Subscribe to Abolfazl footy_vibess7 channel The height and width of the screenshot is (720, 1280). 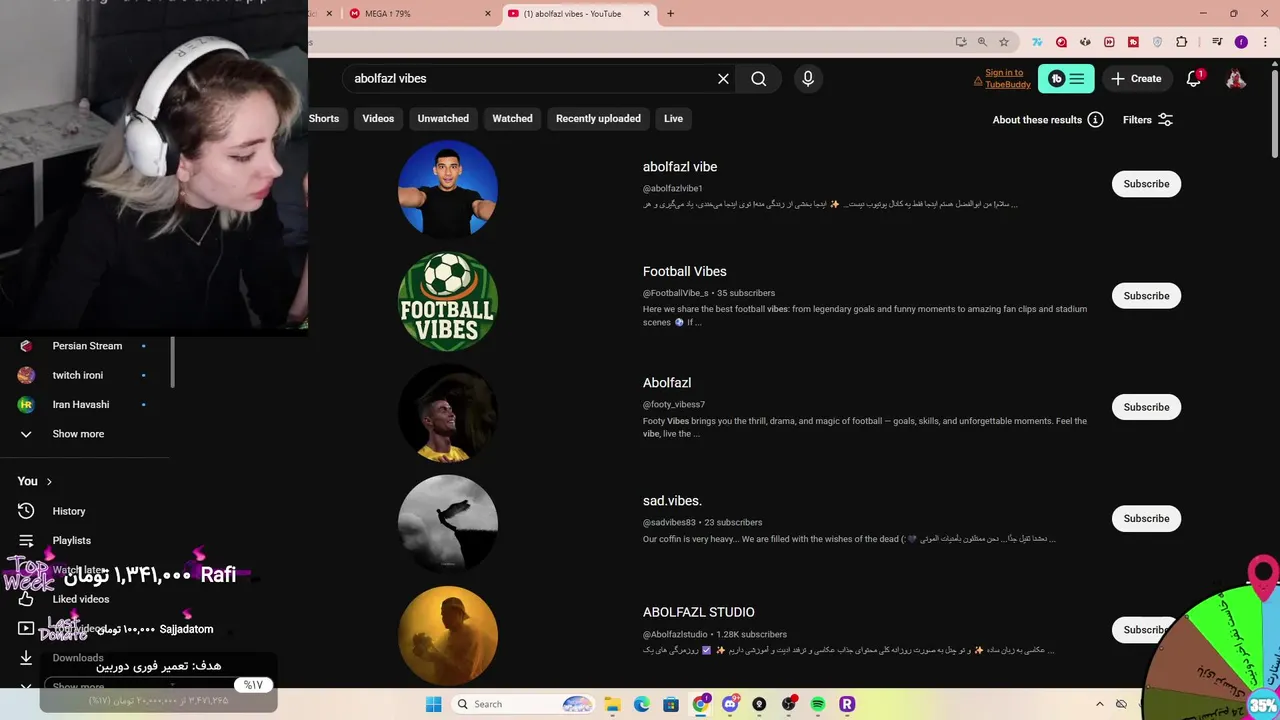tap(1146, 407)
